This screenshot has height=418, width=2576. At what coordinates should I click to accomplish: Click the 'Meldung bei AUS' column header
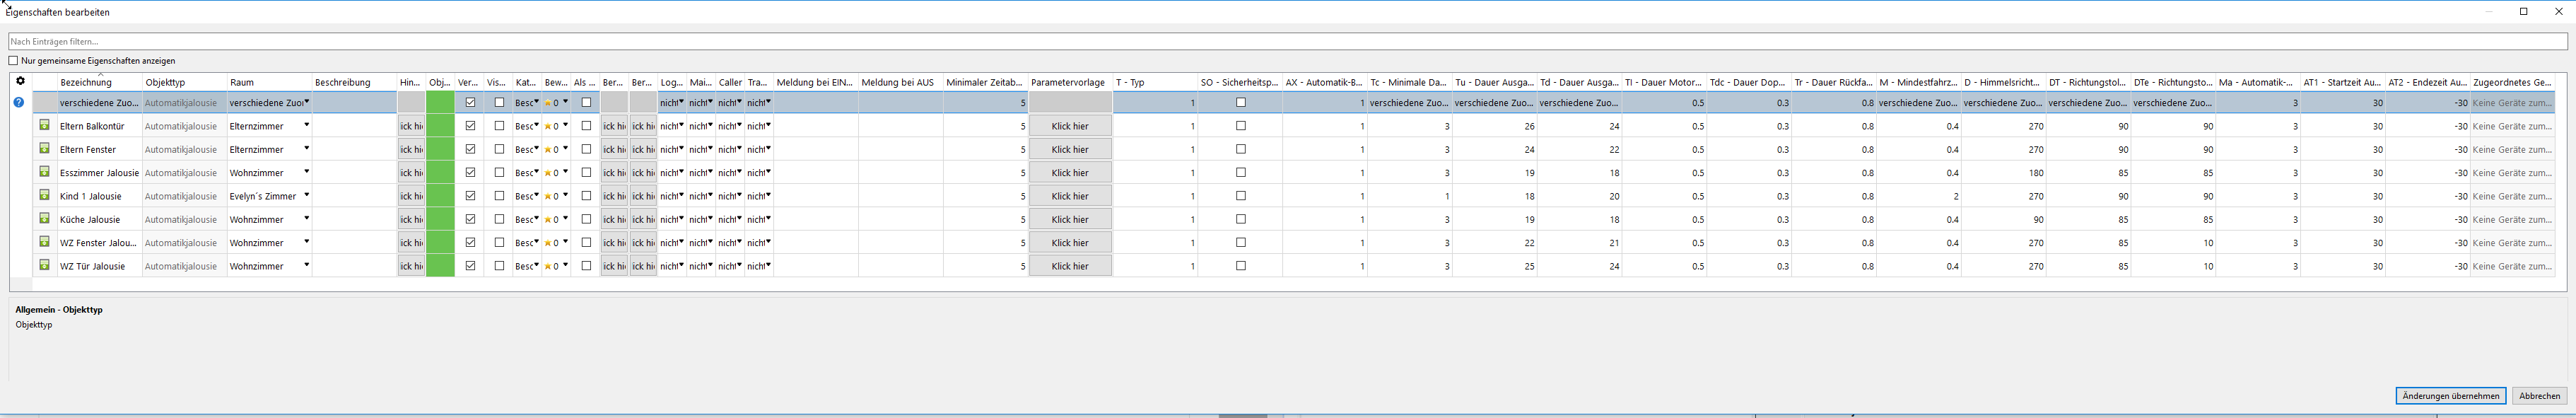click(900, 82)
